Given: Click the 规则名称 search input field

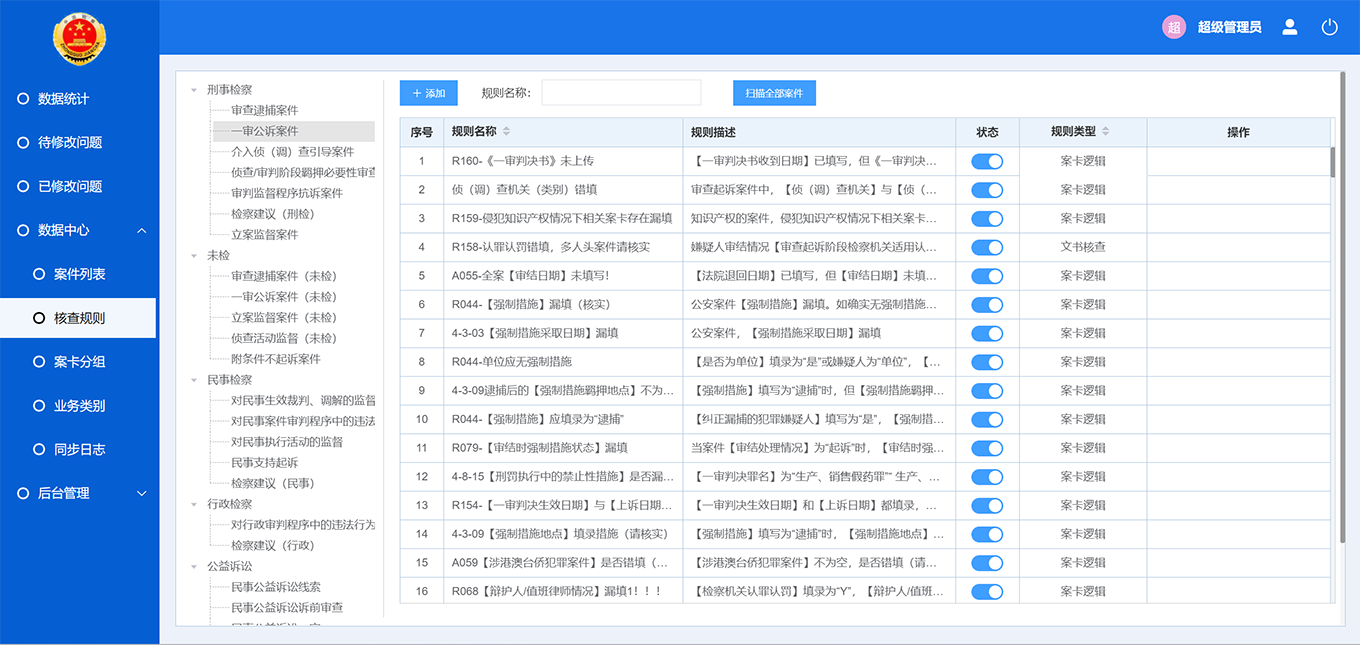Looking at the screenshot, I should [620, 92].
